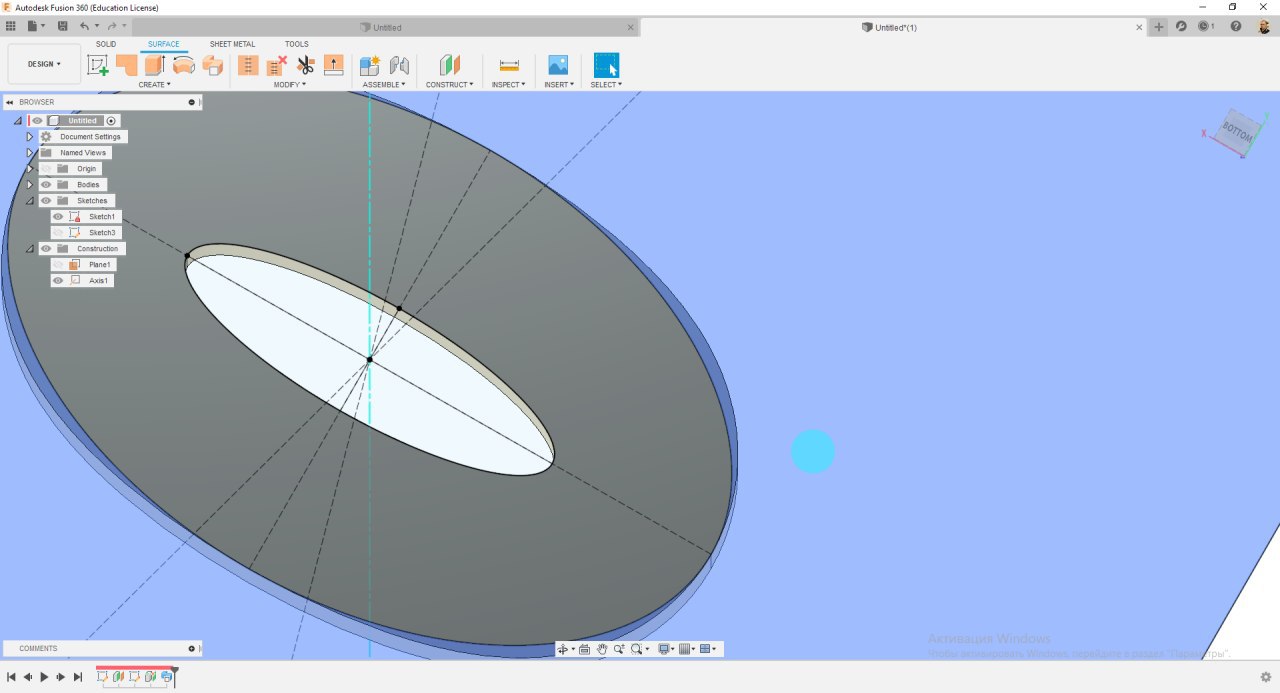Image resolution: width=1280 pixels, height=693 pixels.
Task: Switch to the SOLID tab
Action: pyautogui.click(x=106, y=44)
